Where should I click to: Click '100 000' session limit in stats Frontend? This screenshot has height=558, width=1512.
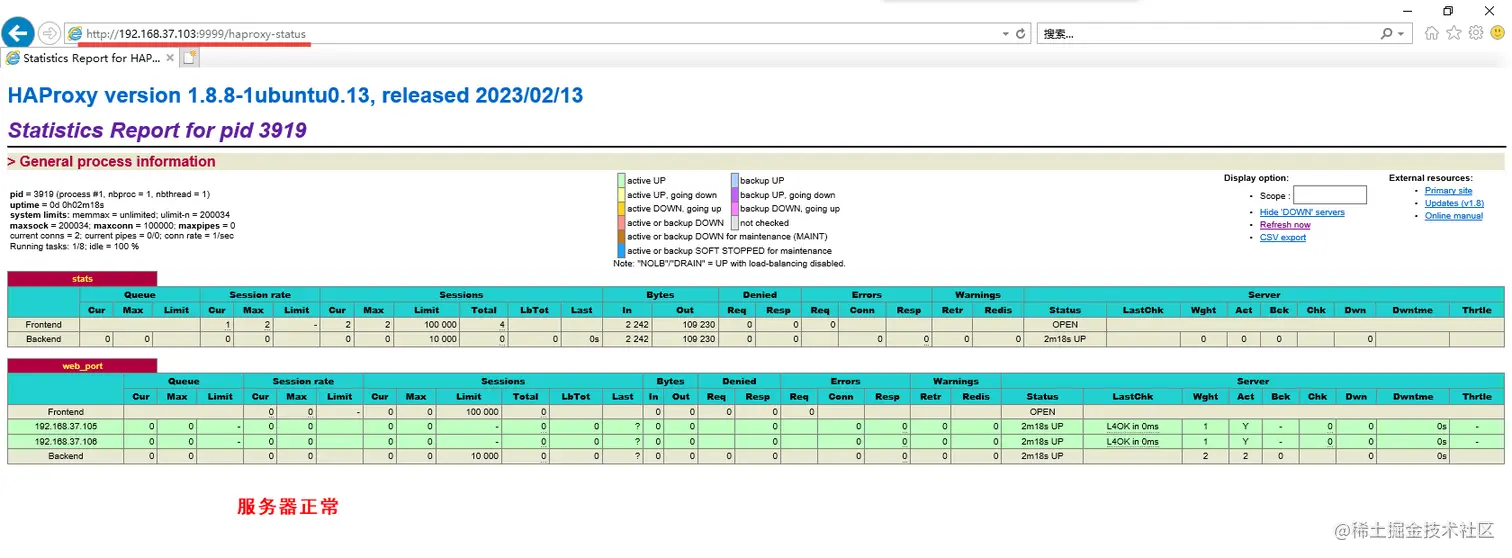point(441,325)
